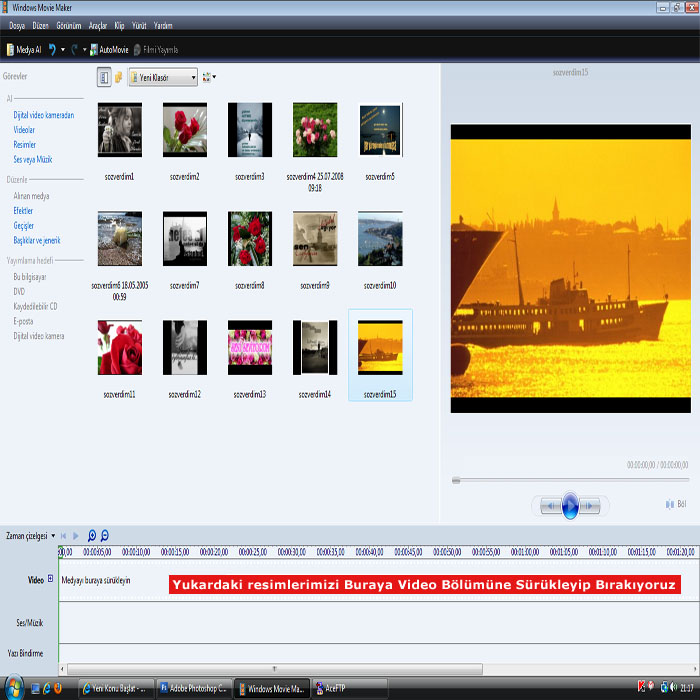Click Internet Explorer quick launch icon
The width and height of the screenshot is (700, 700).
click(x=46, y=688)
